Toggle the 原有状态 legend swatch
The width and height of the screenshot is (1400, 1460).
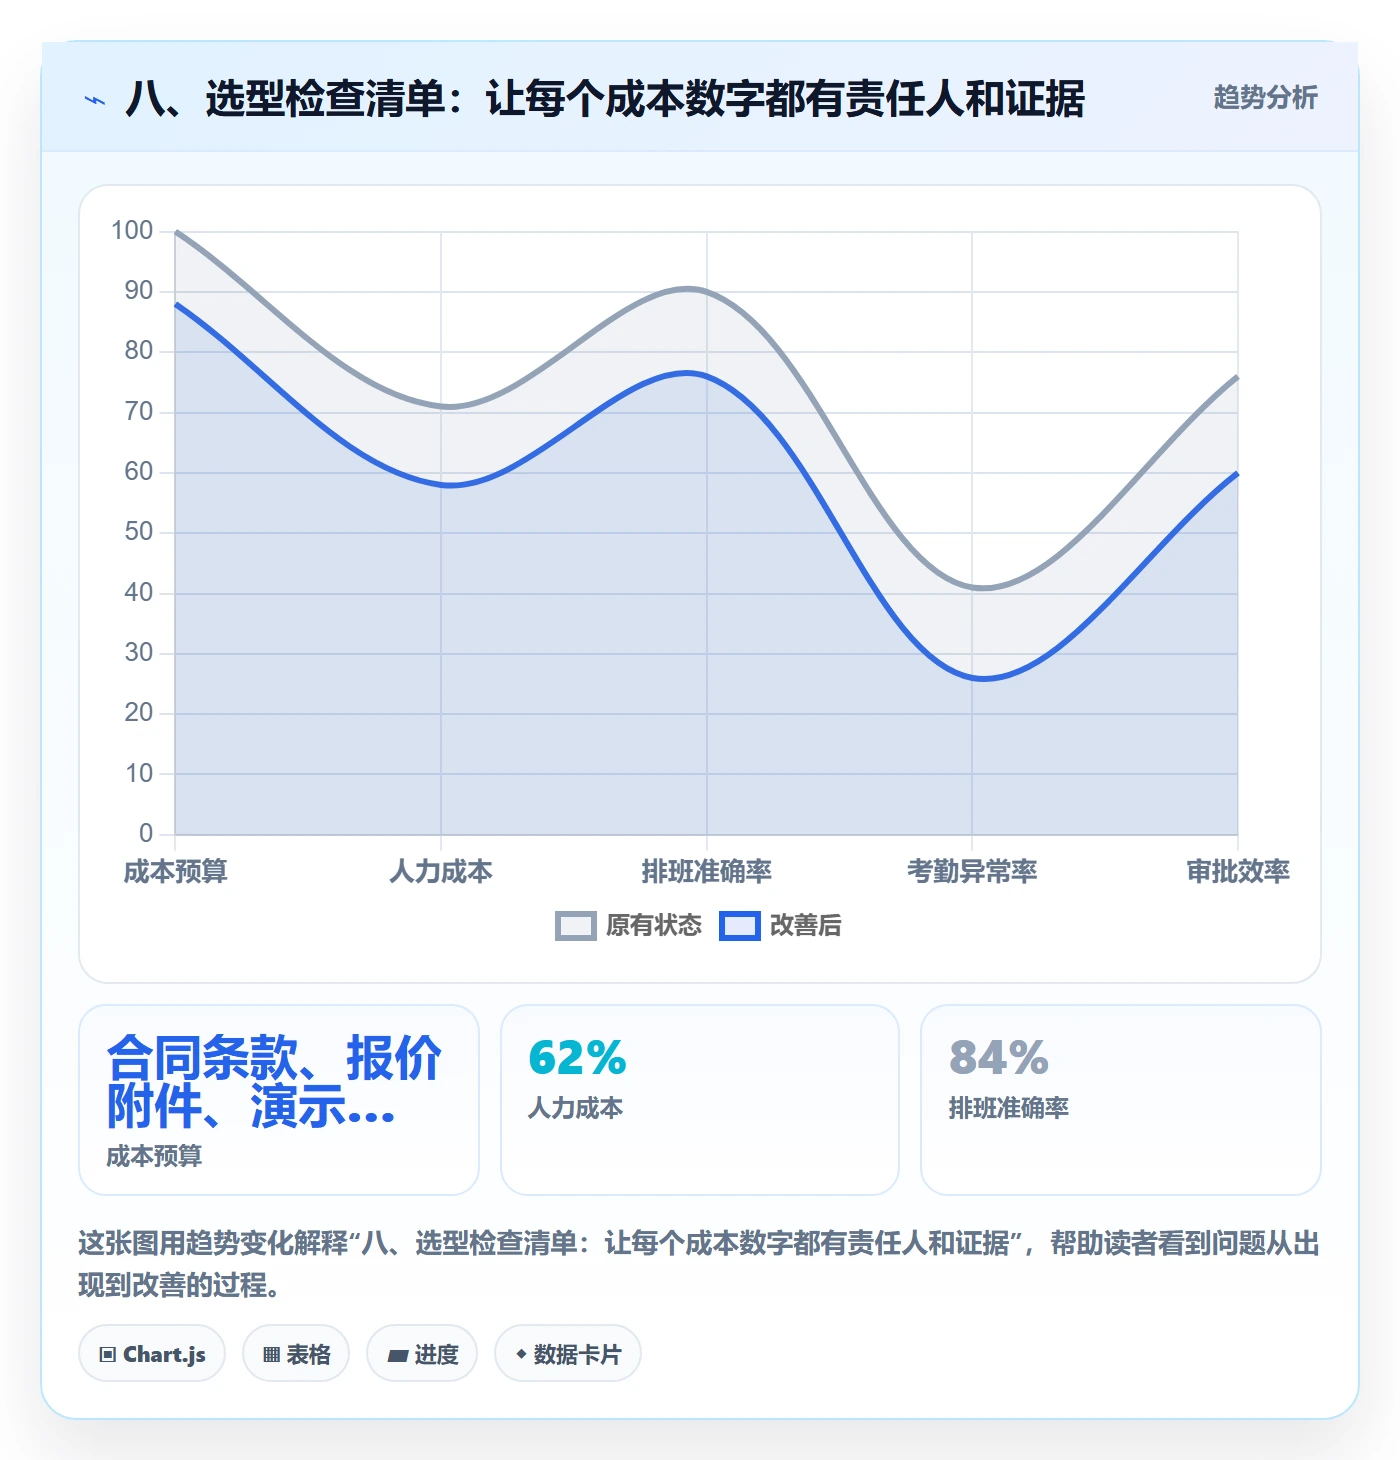pyautogui.click(x=575, y=926)
